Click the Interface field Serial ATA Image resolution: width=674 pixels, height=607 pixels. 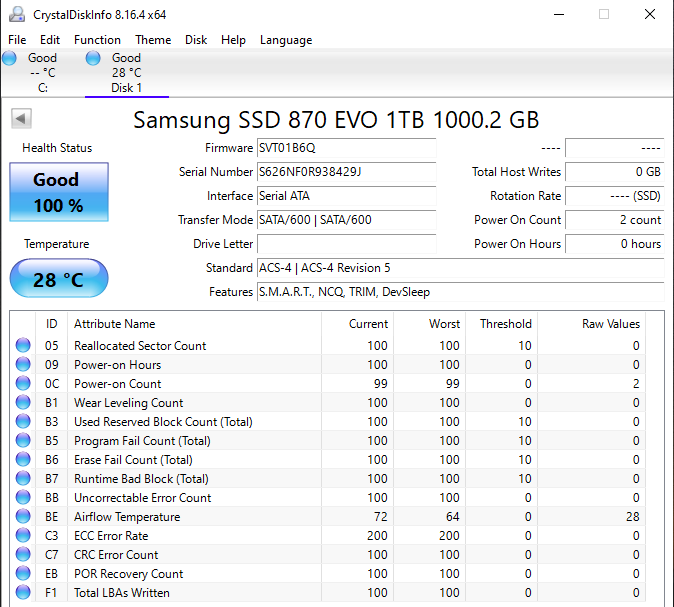click(x=346, y=196)
